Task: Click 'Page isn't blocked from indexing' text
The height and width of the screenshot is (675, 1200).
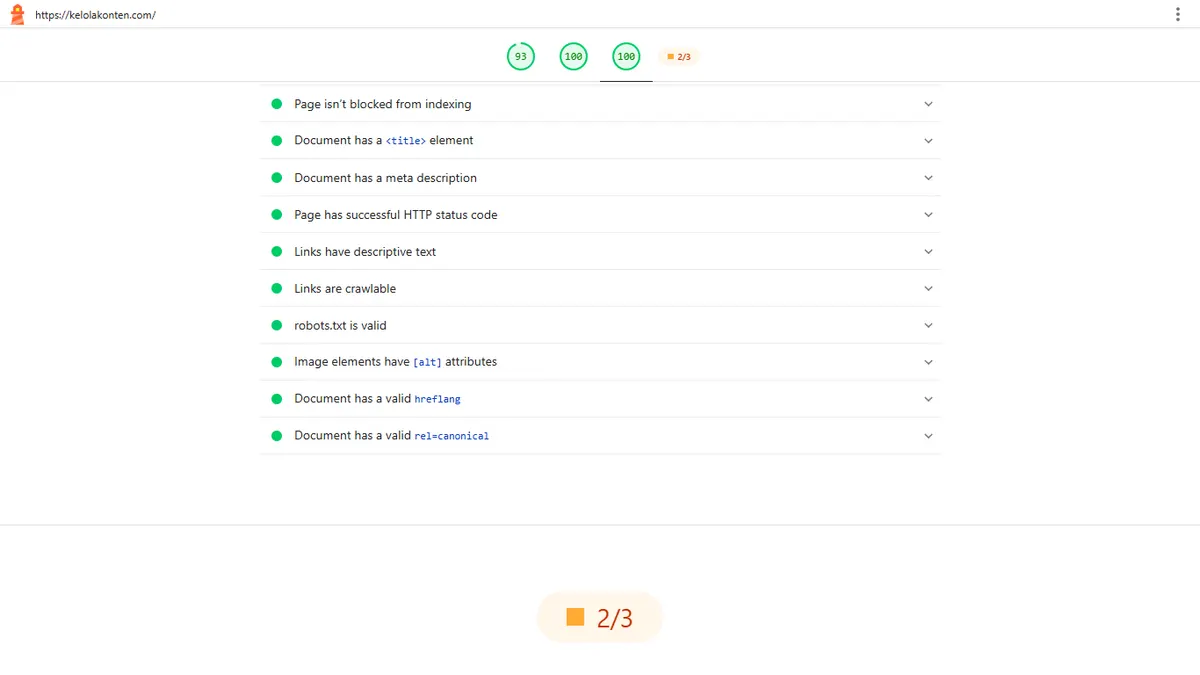Action: [383, 104]
